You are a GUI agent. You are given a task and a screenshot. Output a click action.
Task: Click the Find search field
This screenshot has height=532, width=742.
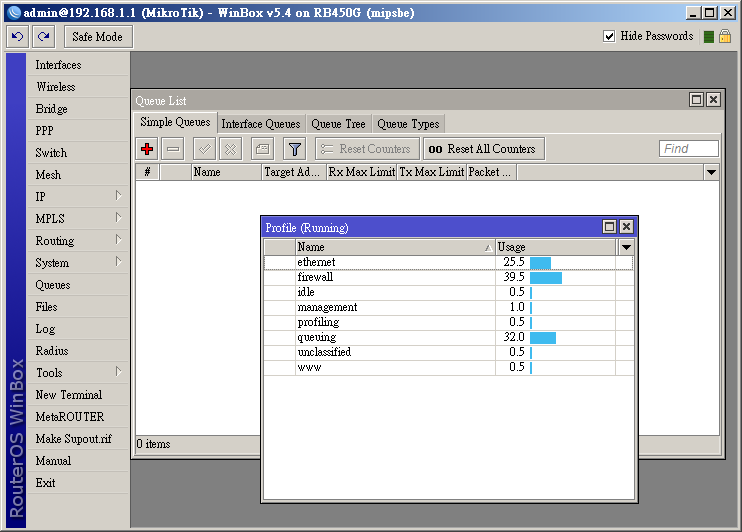[689, 149]
